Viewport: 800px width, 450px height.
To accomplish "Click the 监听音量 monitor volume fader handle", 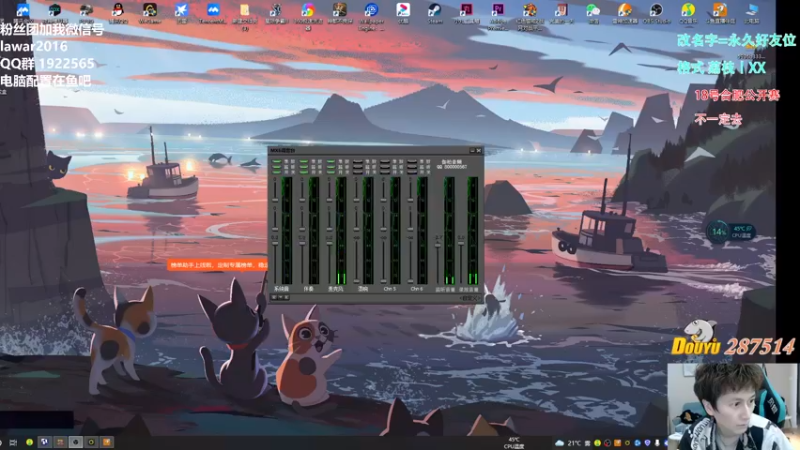I will click(x=438, y=245).
